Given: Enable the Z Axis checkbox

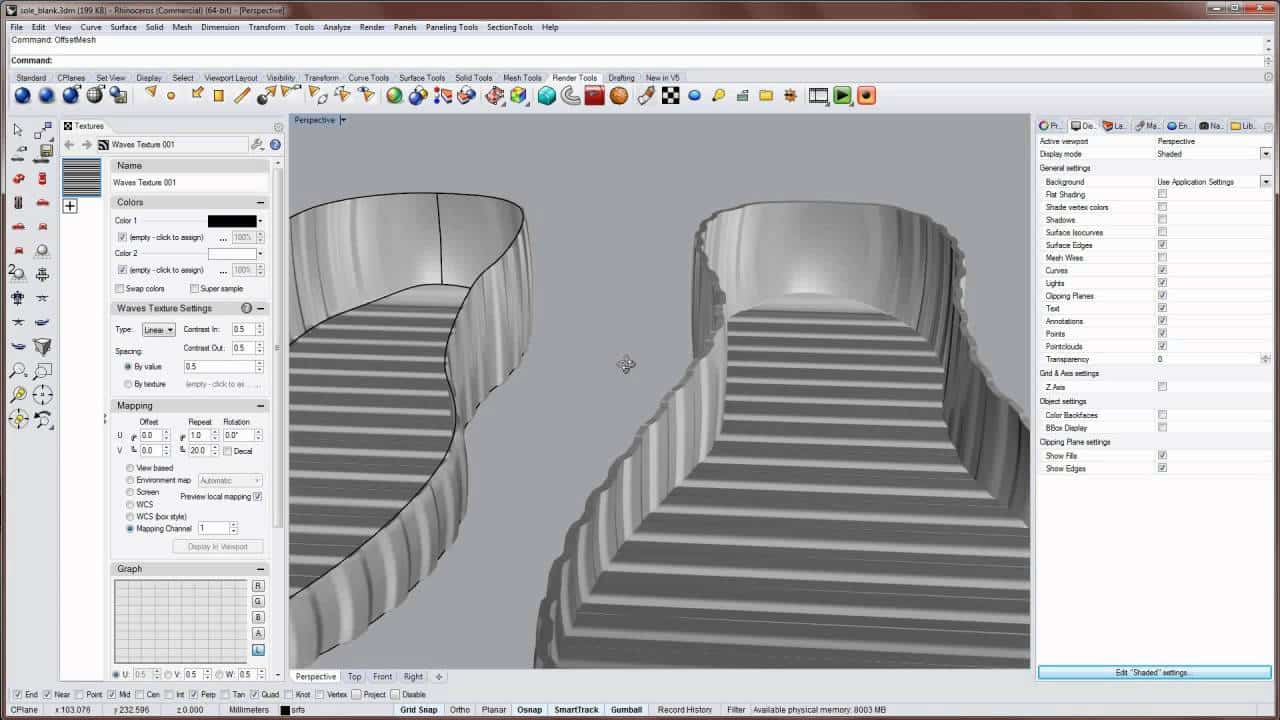Looking at the screenshot, I should (1162, 386).
